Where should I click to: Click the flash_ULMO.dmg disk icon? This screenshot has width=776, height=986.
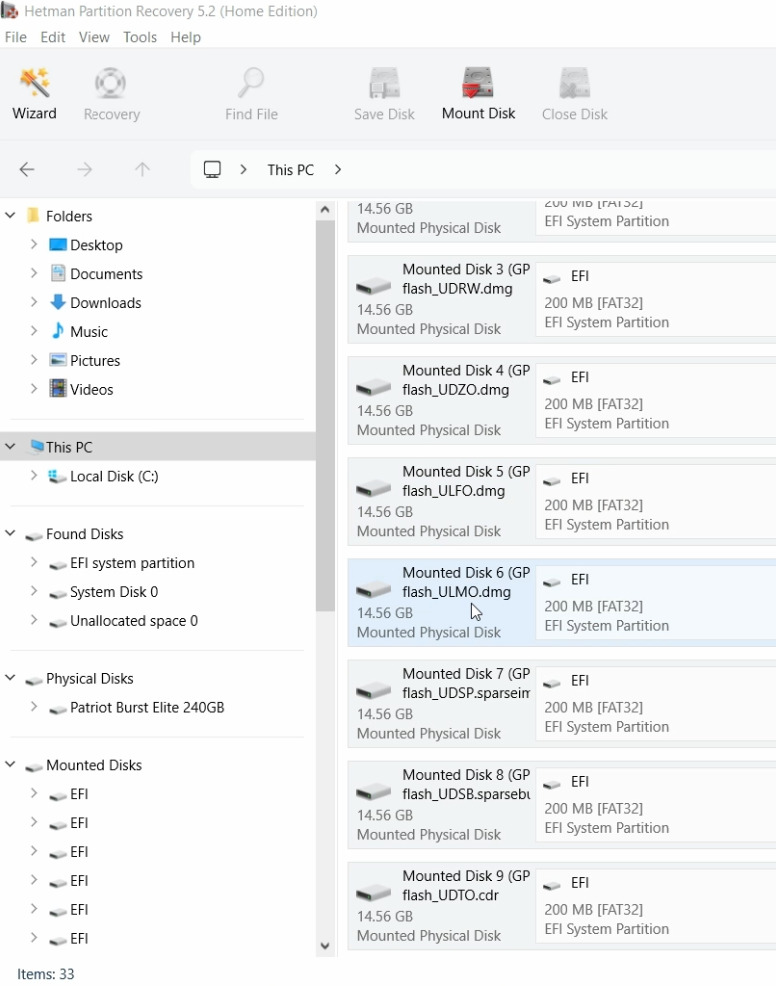click(x=374, y=590)
